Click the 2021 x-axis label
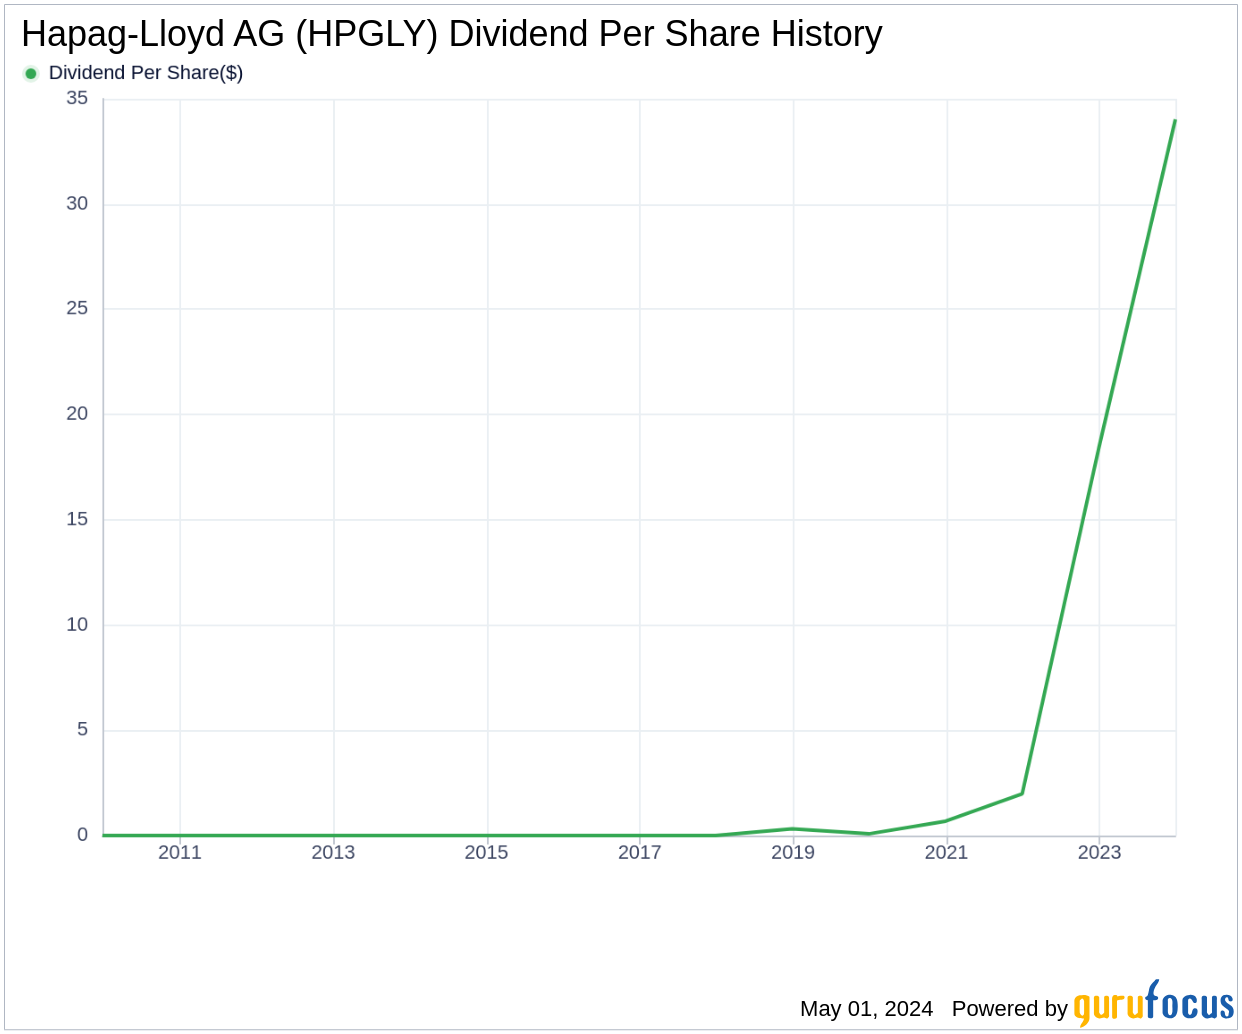The height and width of the screenshot is (1034, 1242). coord(946,852)
